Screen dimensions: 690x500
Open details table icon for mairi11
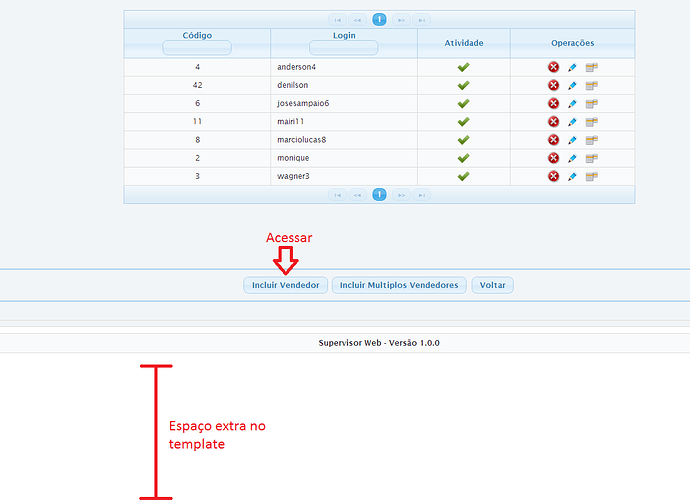pos(591,122)
